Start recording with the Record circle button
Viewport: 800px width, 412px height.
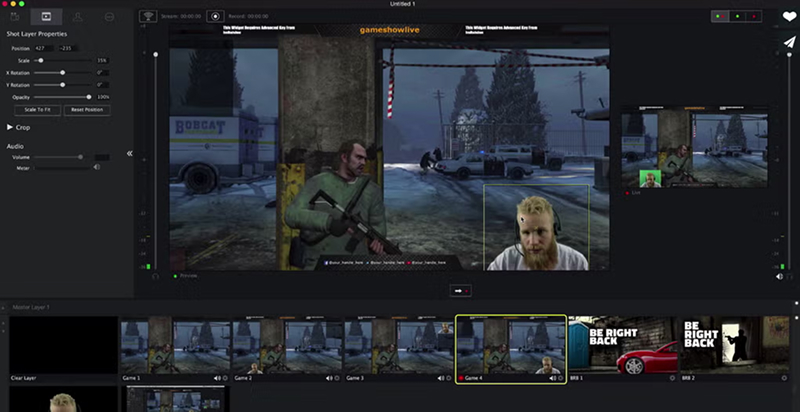click(215, 16)
